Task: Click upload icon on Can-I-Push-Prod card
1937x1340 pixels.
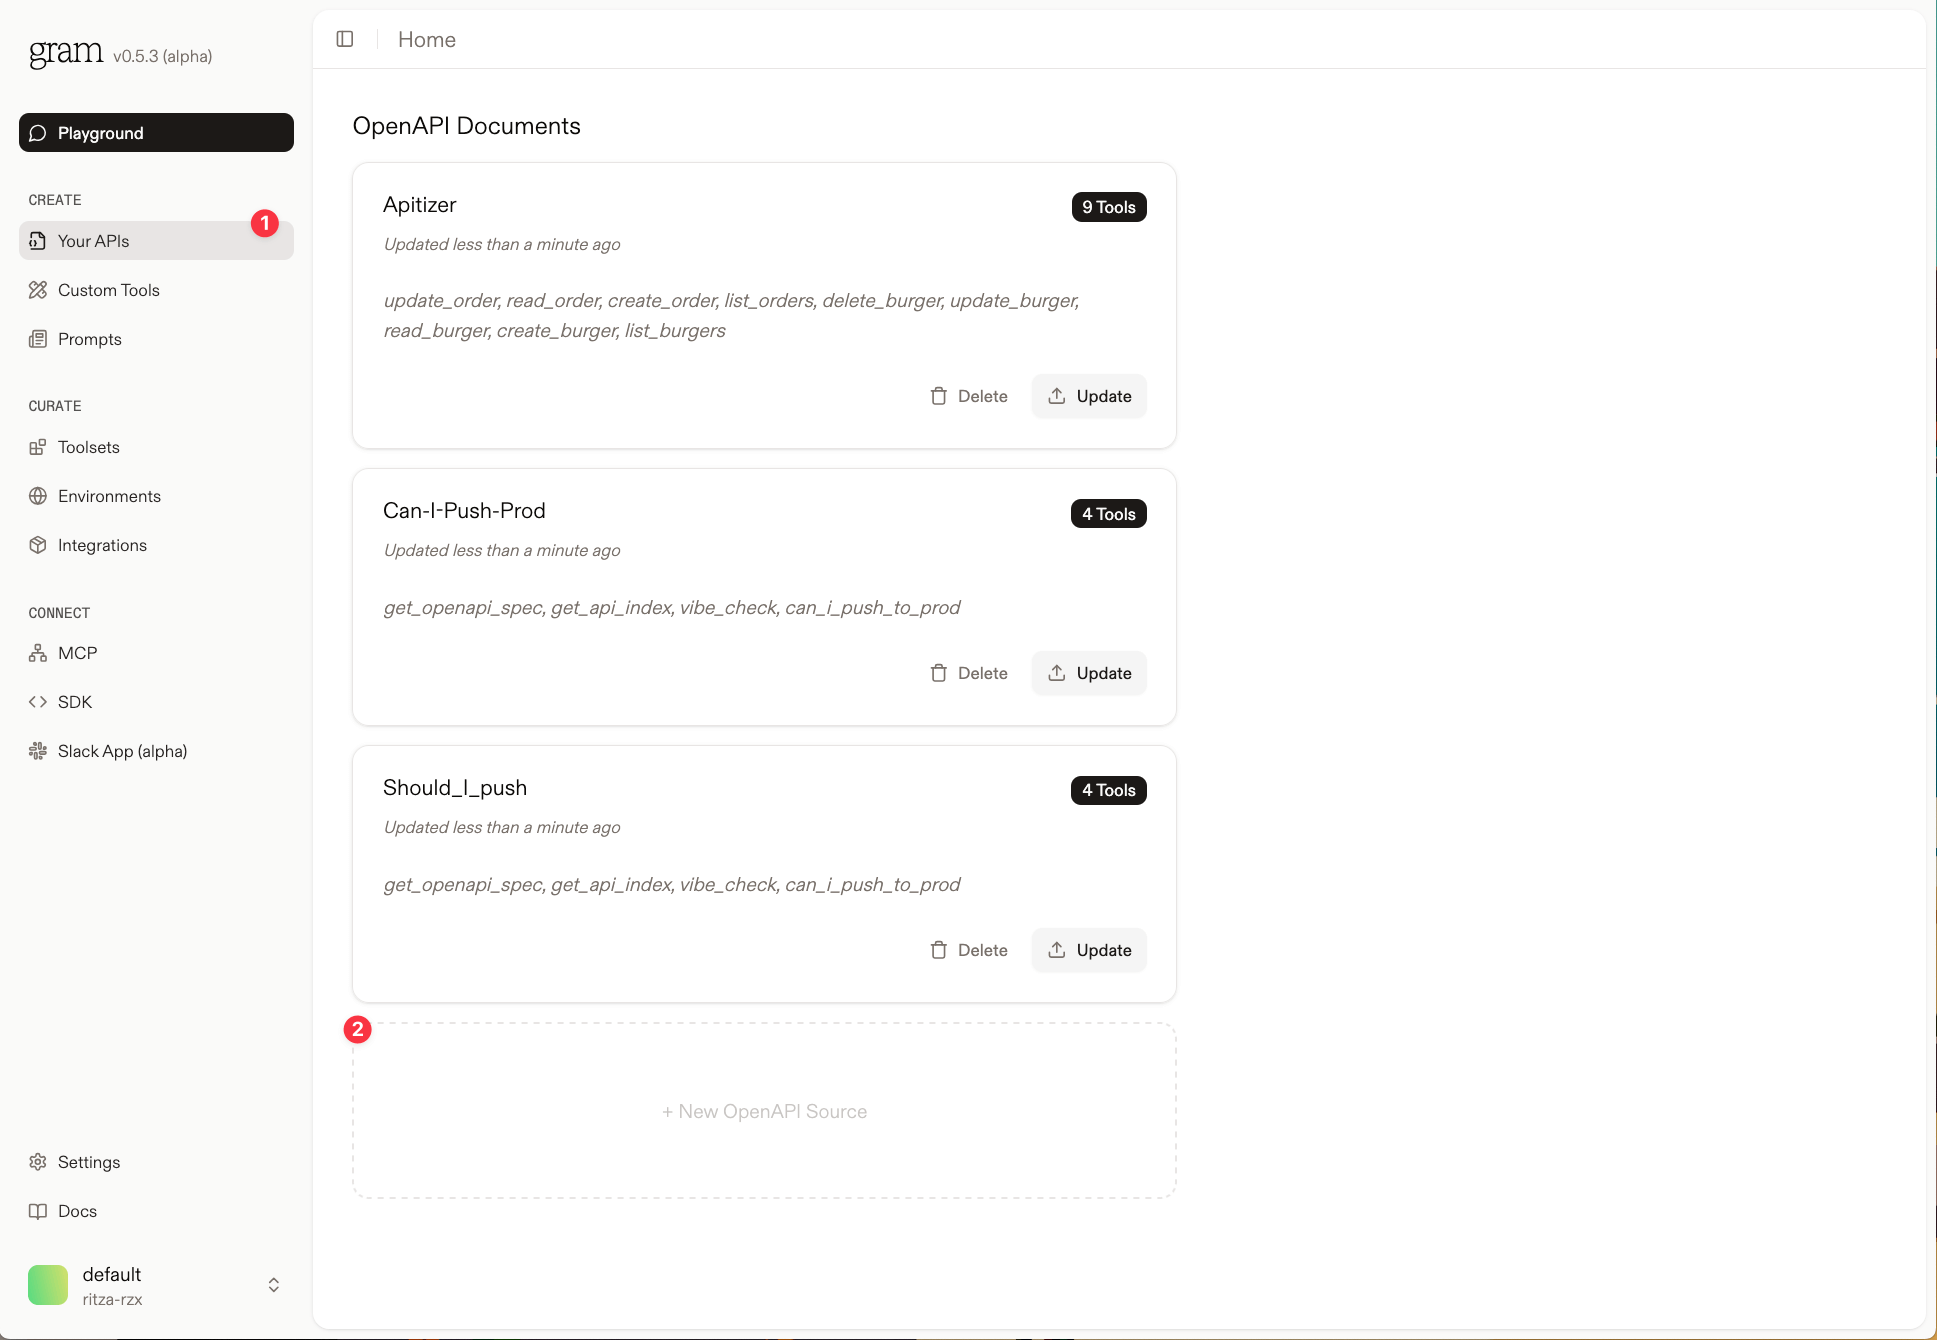Action: pyautogui.click(x=1056, y=673)
